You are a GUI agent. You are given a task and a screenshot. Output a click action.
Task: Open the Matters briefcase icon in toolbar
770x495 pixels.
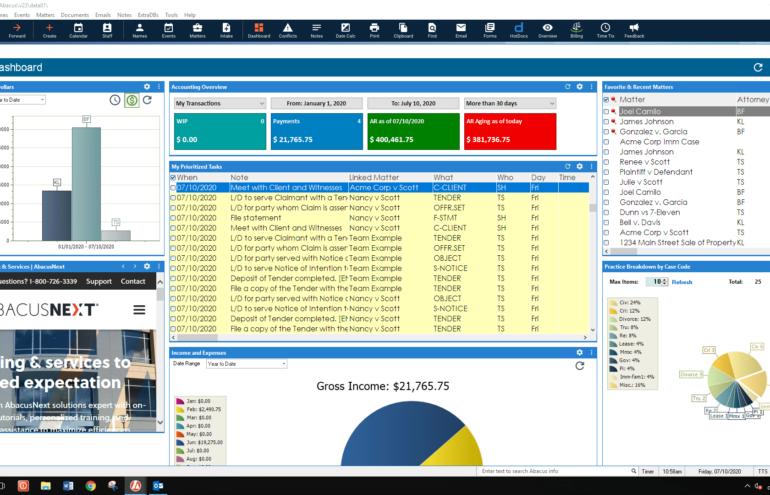coord(197,30)
